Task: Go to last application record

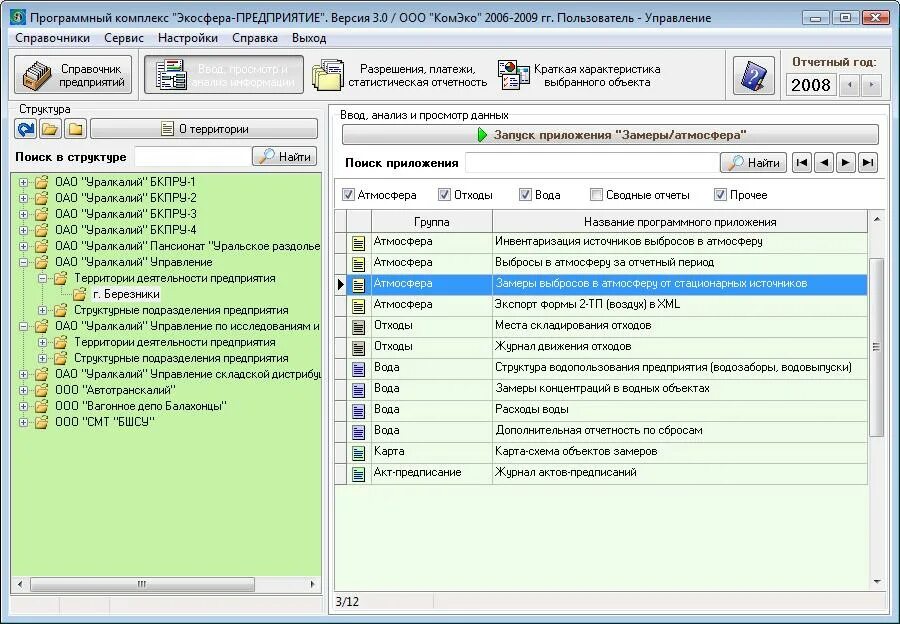Action: (868, 163)
